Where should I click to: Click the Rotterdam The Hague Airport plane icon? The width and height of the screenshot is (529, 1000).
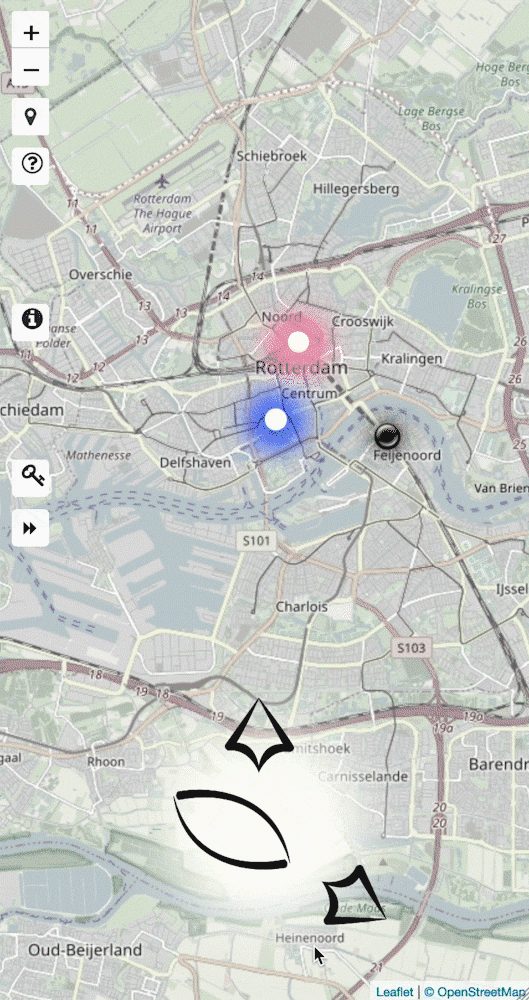(x=163, y=181)
